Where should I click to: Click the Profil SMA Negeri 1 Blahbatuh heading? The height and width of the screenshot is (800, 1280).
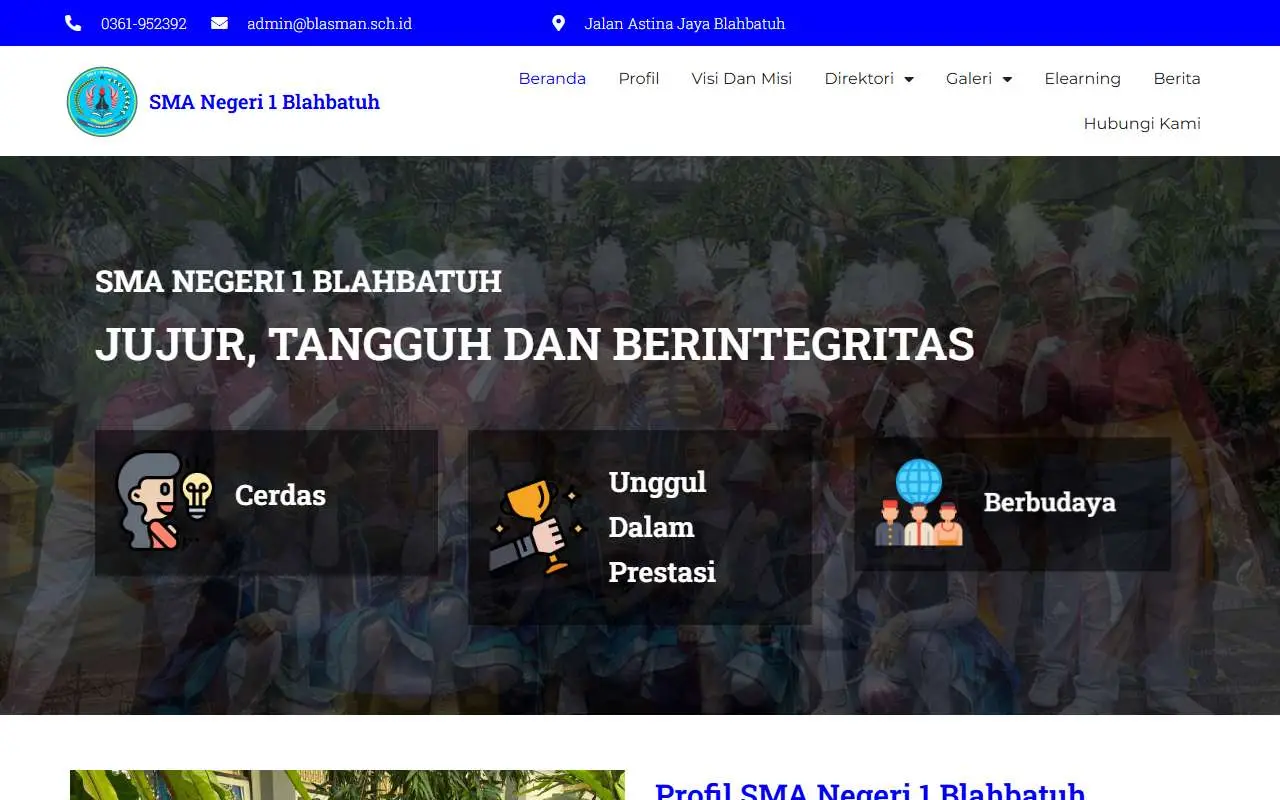870,790
